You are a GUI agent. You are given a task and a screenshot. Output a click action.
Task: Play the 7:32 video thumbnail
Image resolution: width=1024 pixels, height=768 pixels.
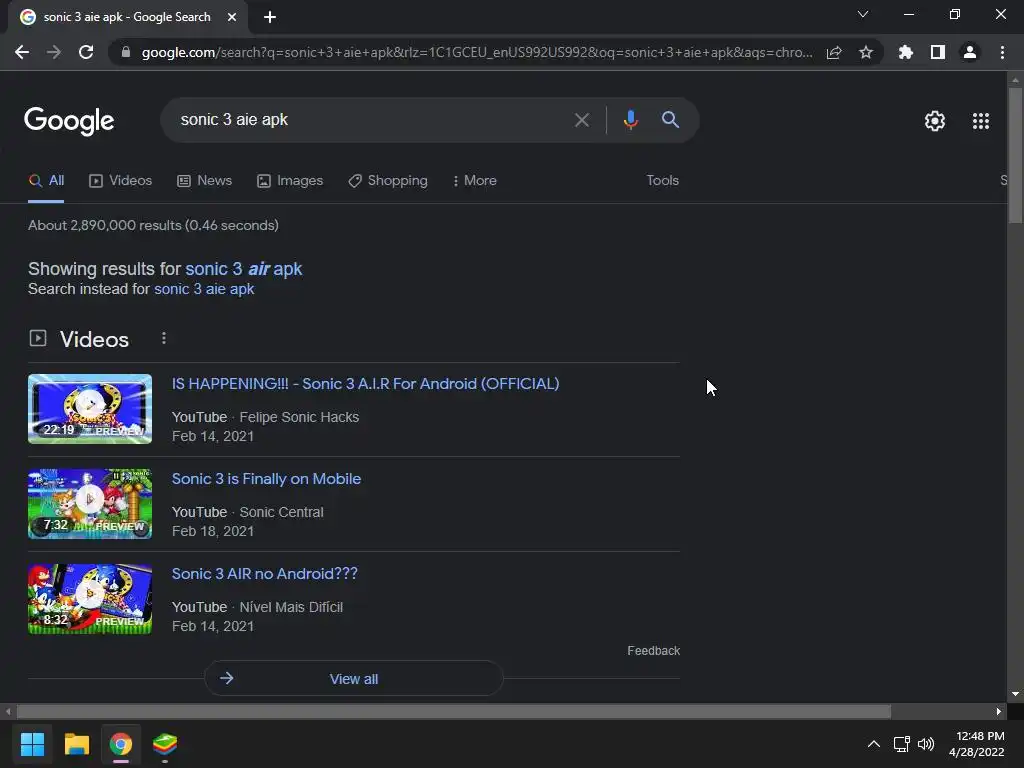[x=89, y=504]
